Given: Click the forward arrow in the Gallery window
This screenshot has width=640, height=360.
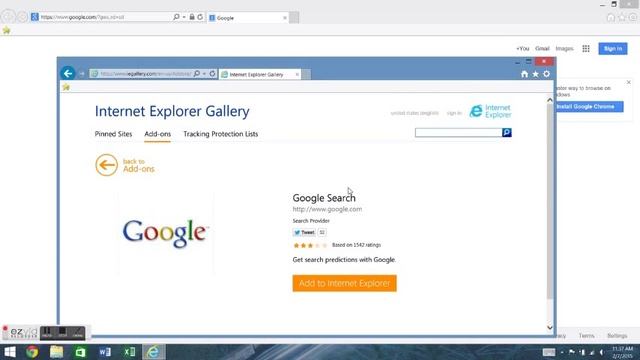Looking at the screenshot, I should [x=82, y=74].
